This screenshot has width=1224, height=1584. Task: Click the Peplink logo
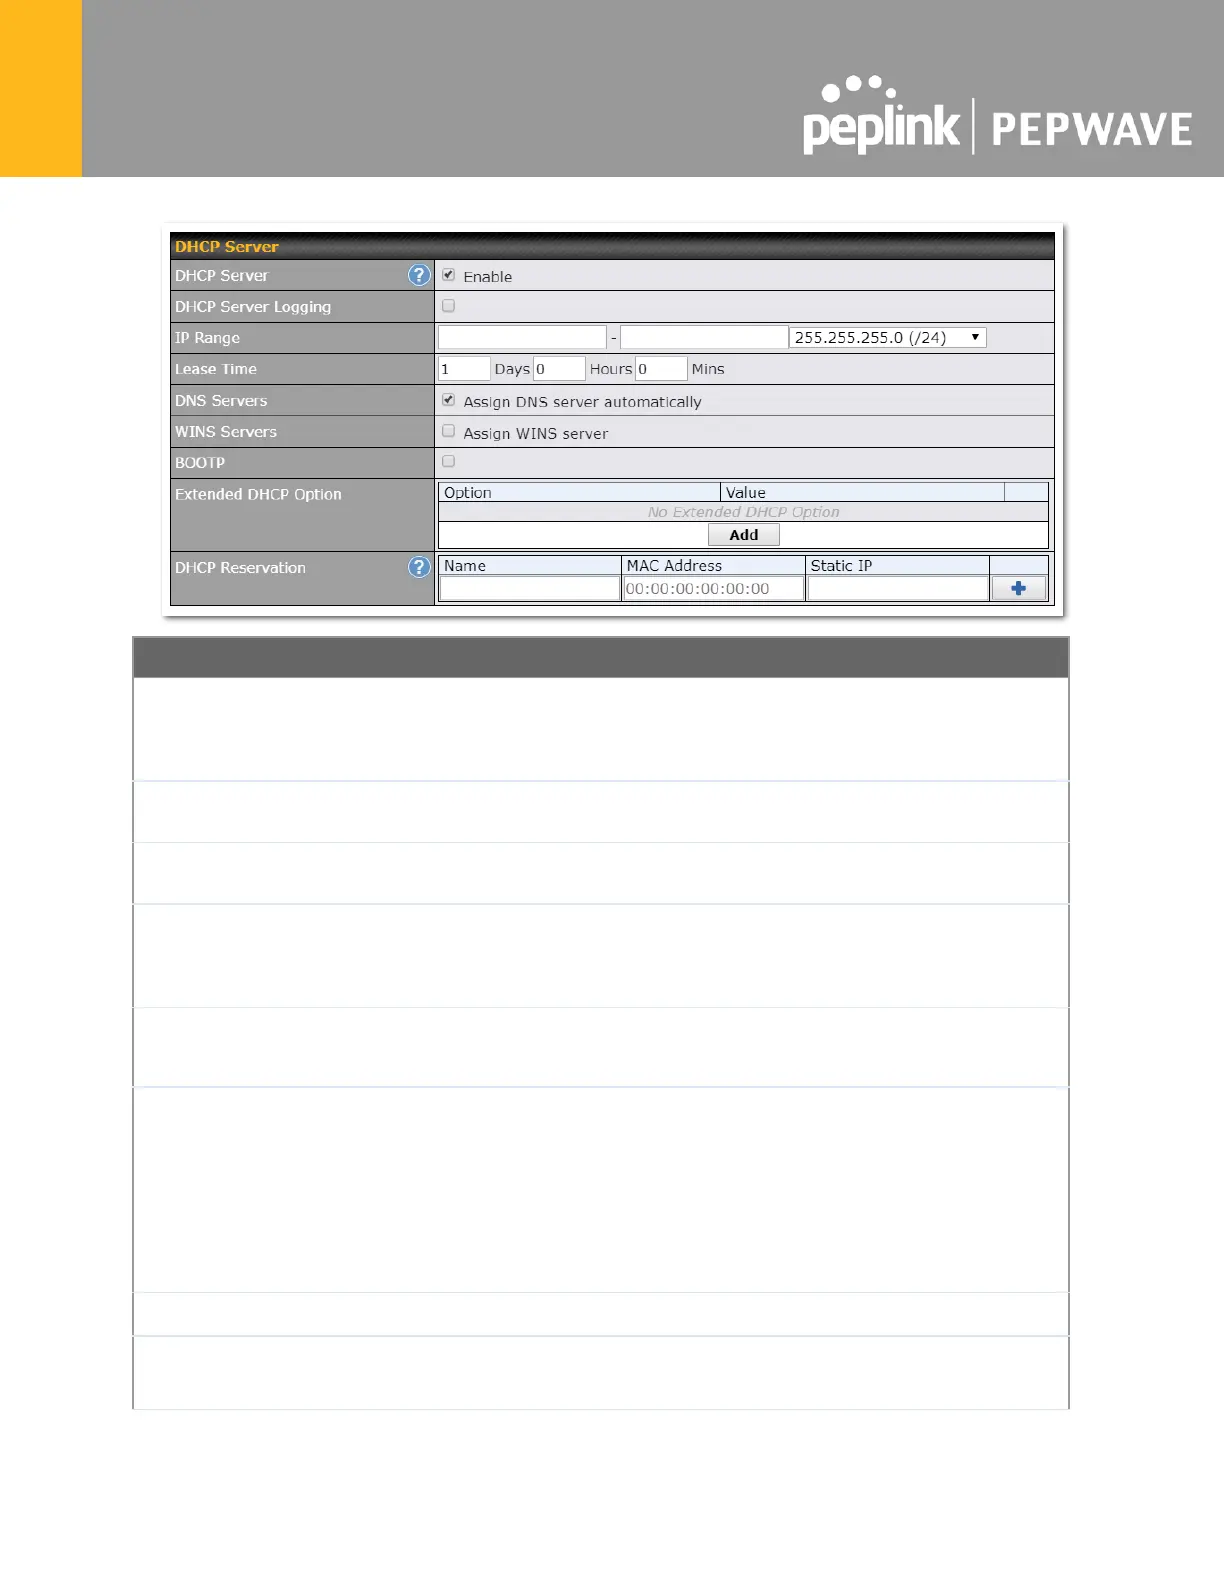tap(881, 115)
